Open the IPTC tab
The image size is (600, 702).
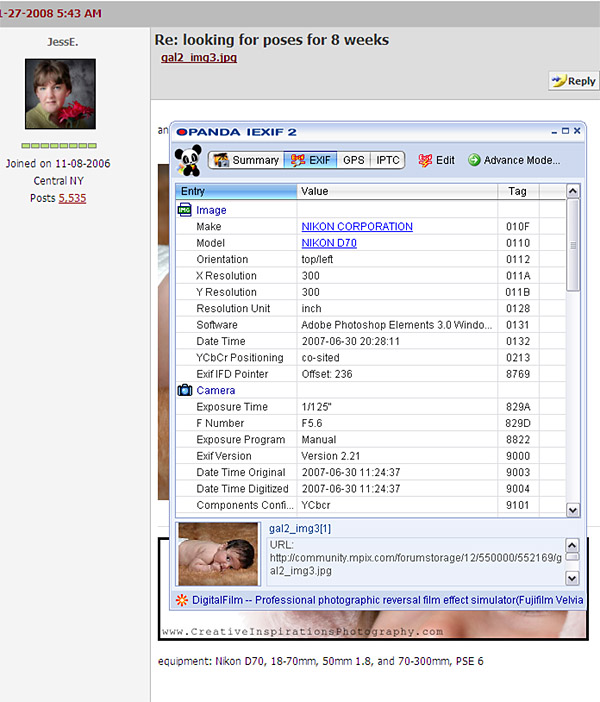pyautogui.click(x=387, y=160)
